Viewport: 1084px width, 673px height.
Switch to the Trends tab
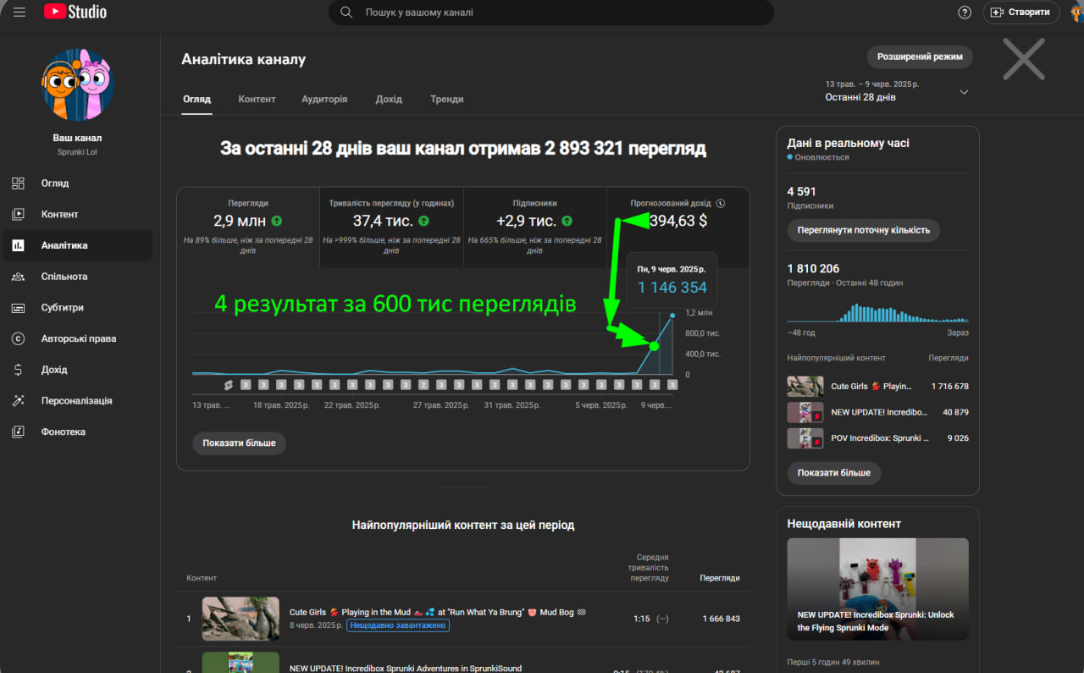click(446, 99)
